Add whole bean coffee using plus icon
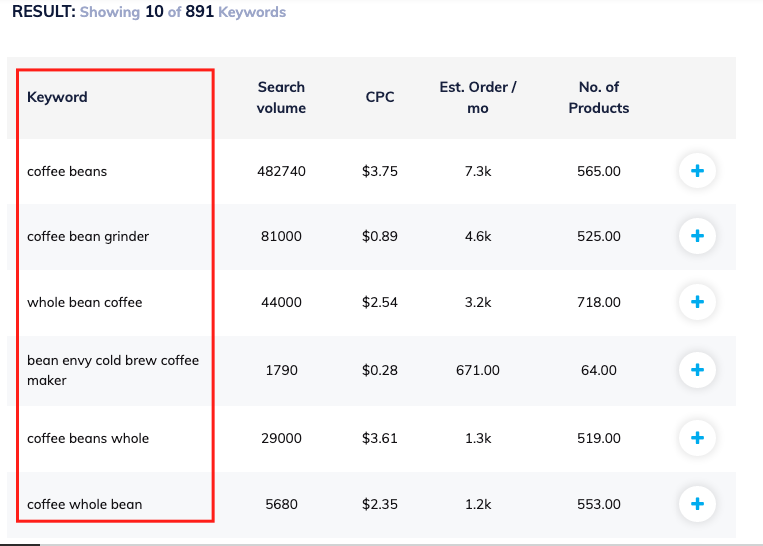The image size is (763, 546). click(x=697, y=302)
